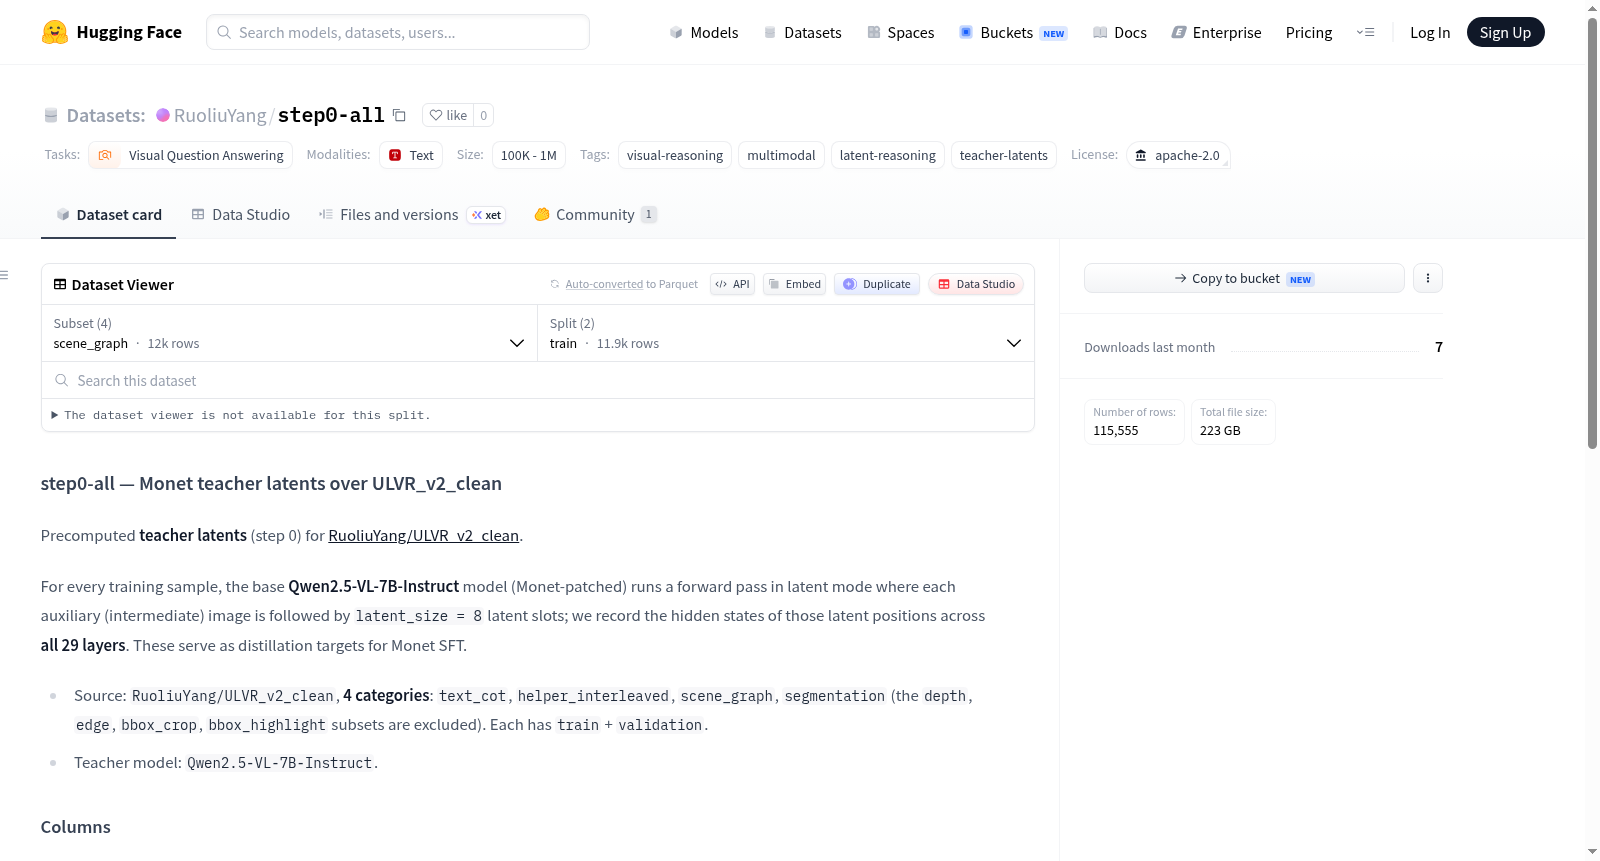Viewport: 1600px width, 861px height.
Task: Go to Spaces in the top navigation
Action: (900, 32)
